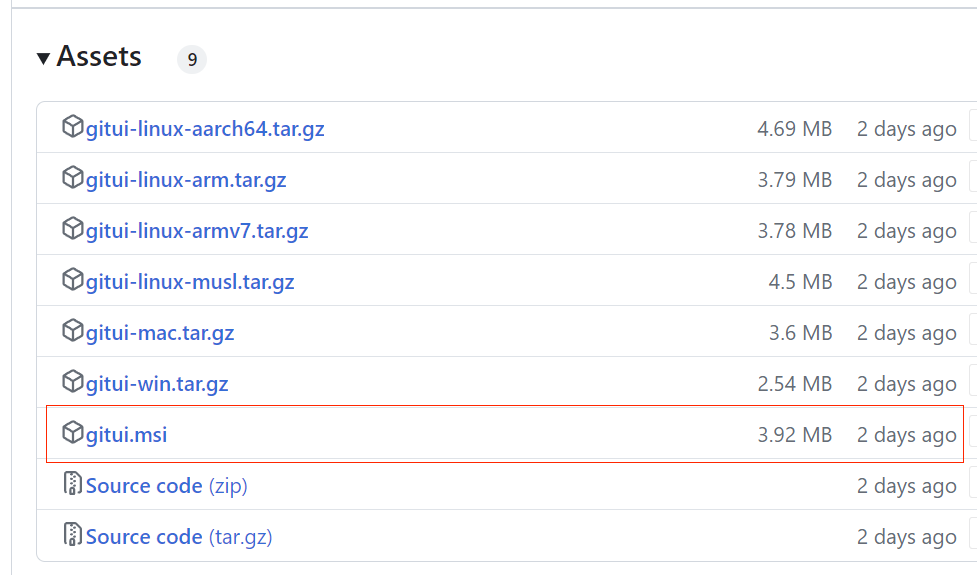Click '2 days ago' in gitui-mac row
This screenshot has width=977, height=575.
[x=907, y=334]
